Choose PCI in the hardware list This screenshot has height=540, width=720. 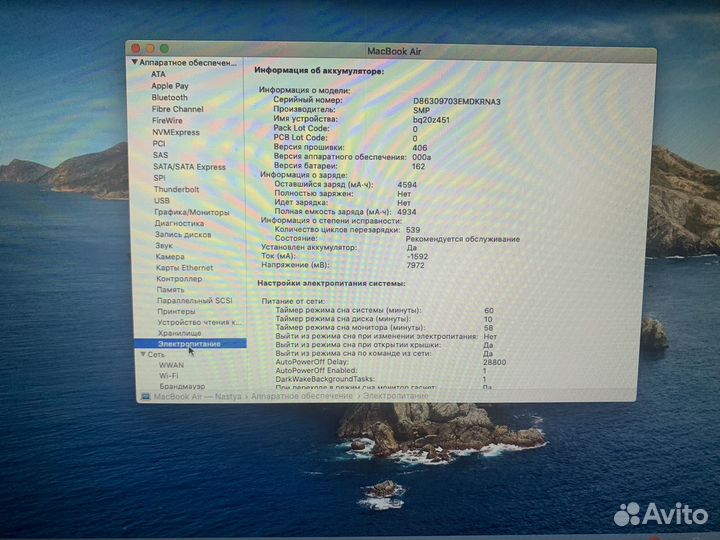pos(159,144)
